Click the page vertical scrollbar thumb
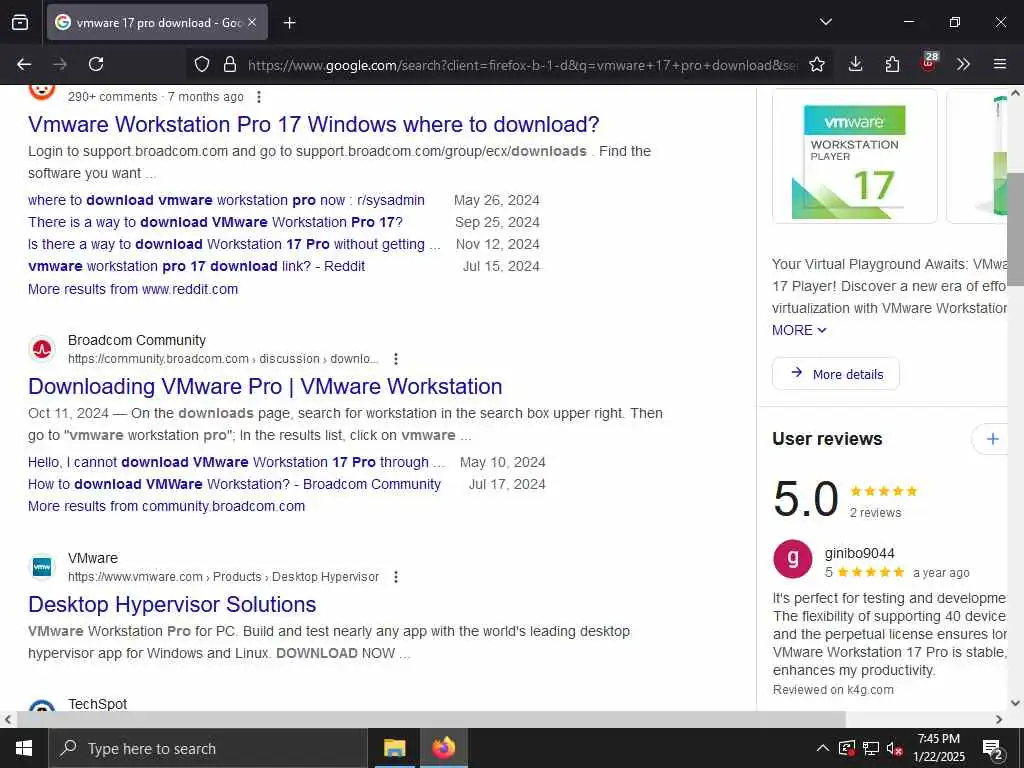 tap(1015, 229)
